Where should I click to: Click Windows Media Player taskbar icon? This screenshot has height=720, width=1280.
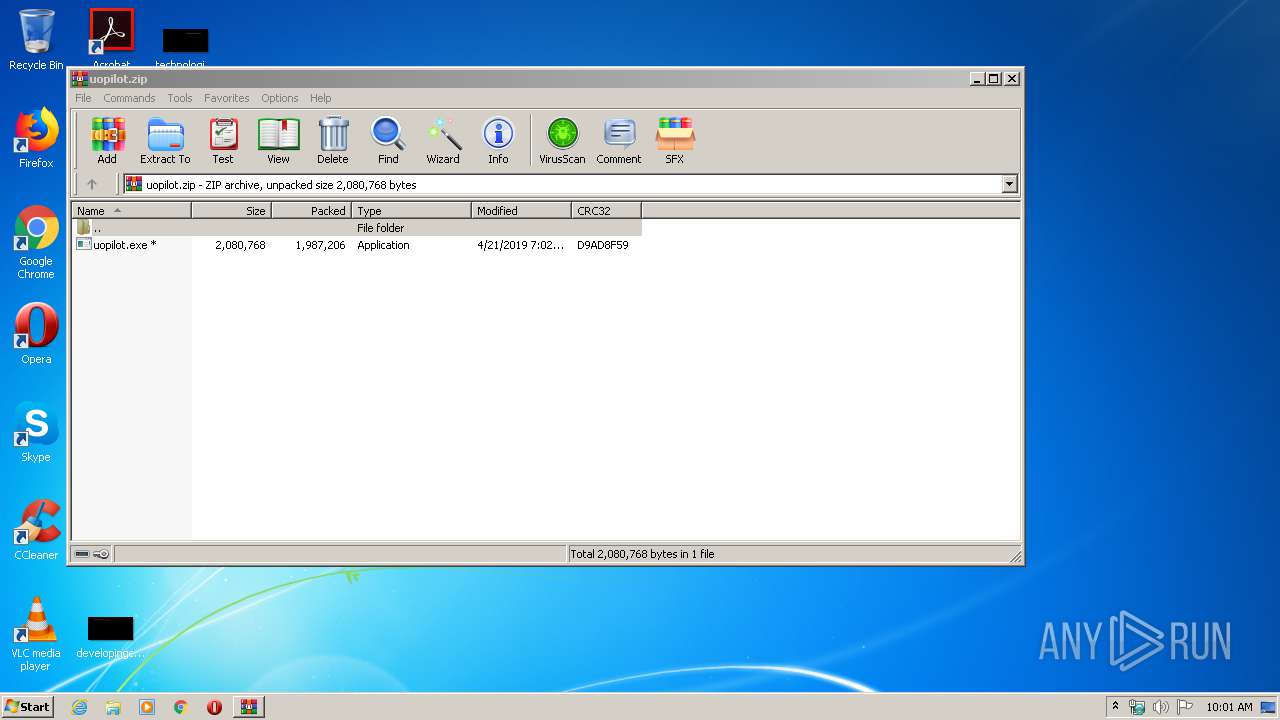[x=147, y=707]
